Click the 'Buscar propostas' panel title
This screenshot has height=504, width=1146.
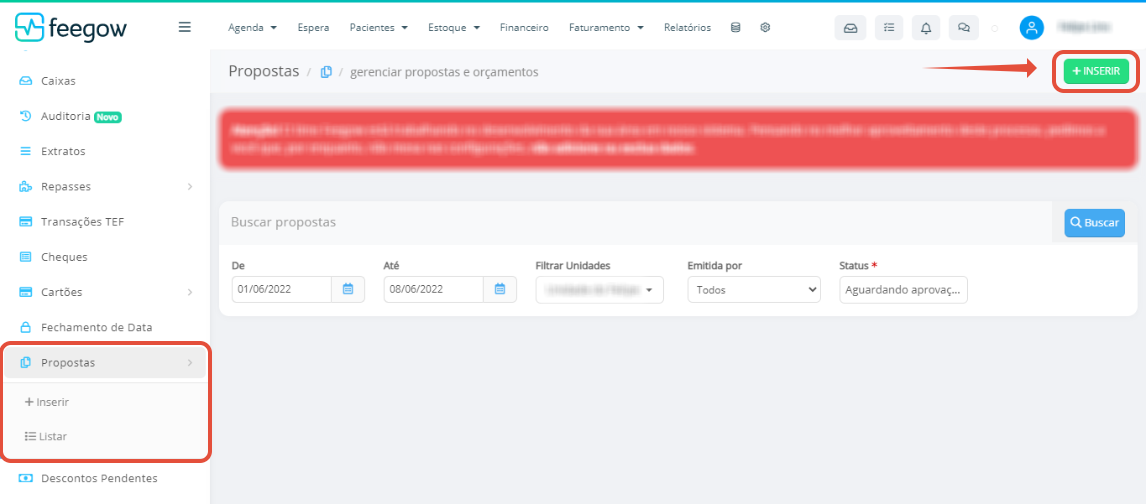click(284, 222)
